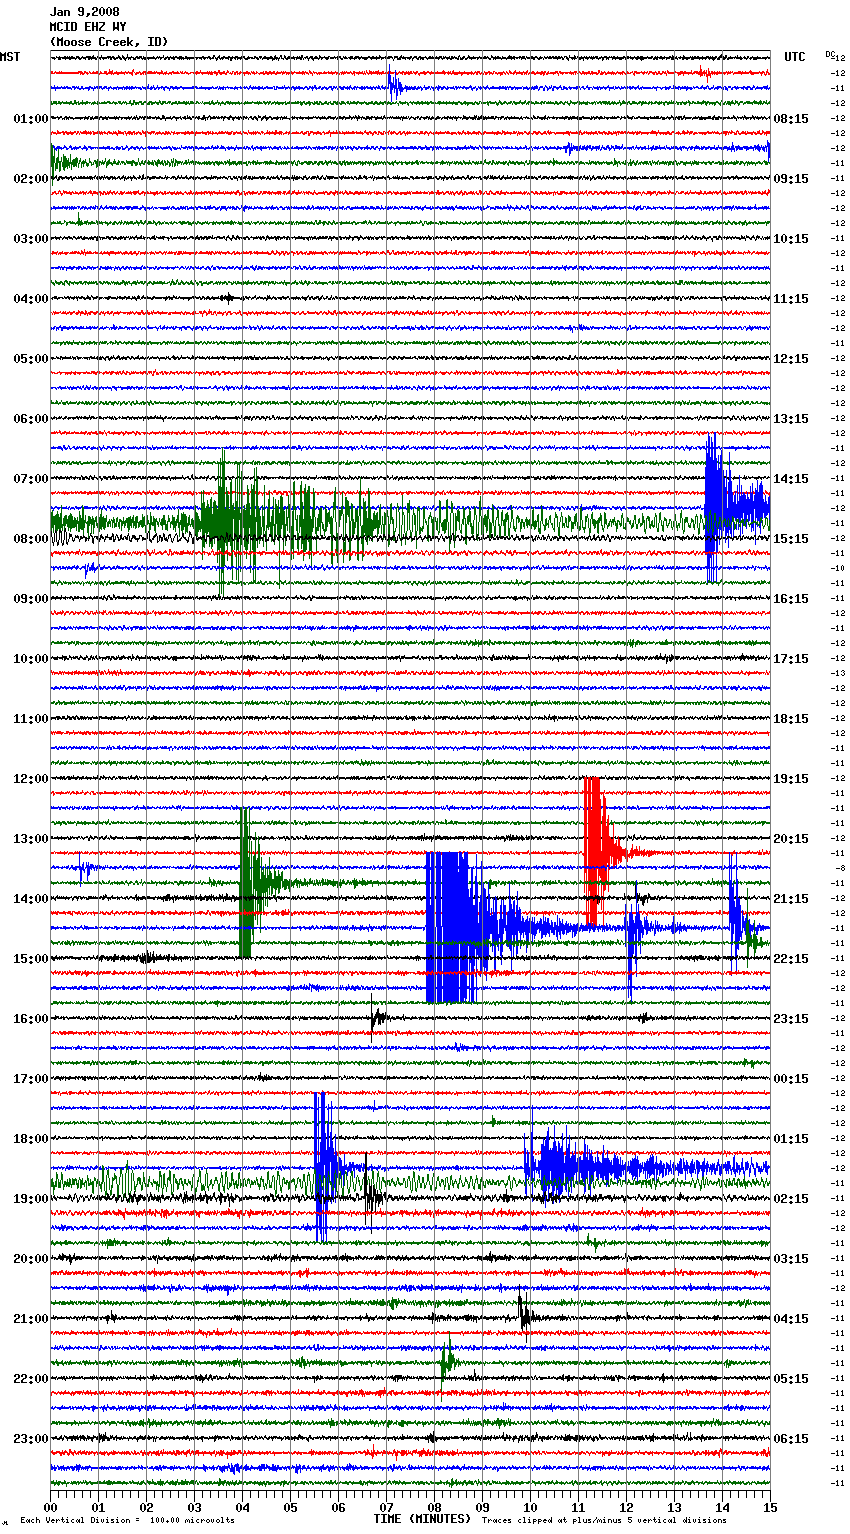Image resolution: width=850 pixels, height=1534 pixels.
Task: Click the date label "Jan 9,2008"
Action: pos(84,12)
